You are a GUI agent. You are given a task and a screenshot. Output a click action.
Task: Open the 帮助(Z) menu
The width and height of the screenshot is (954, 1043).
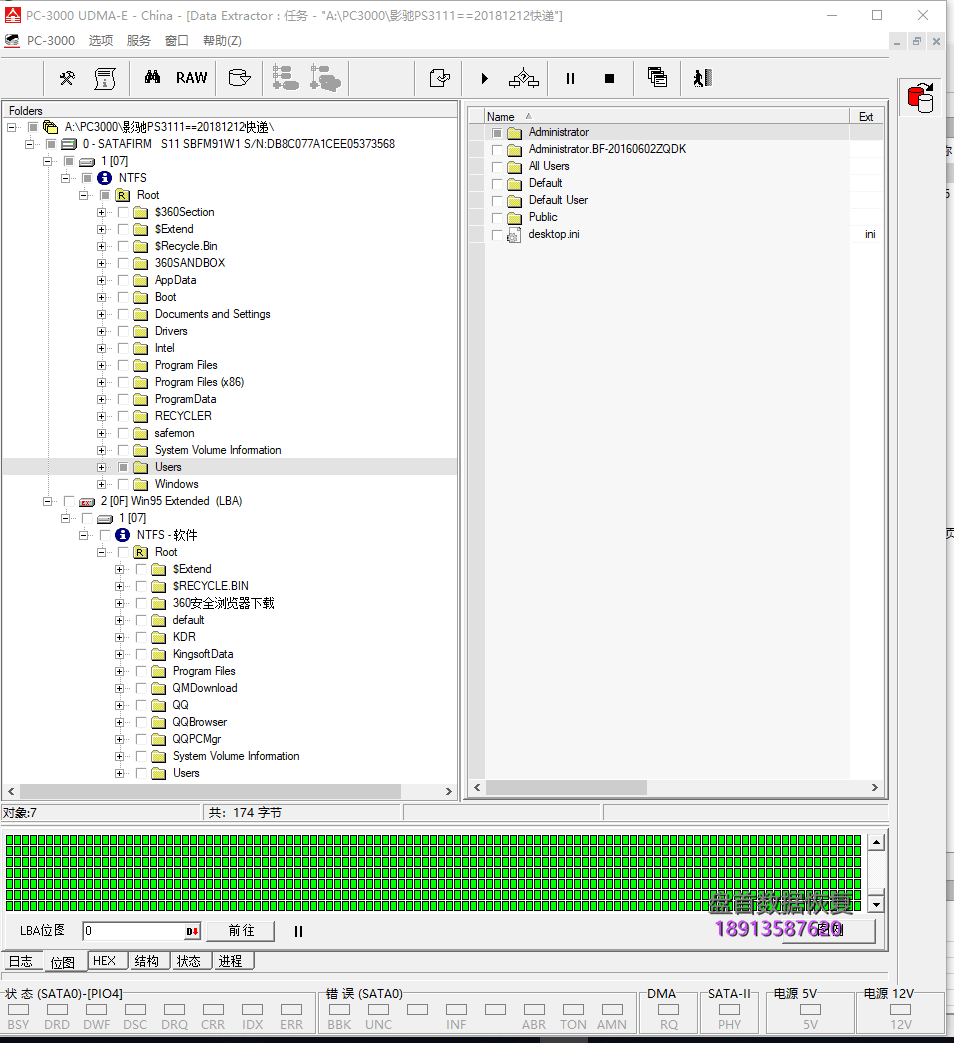click(x=222, y=41)
